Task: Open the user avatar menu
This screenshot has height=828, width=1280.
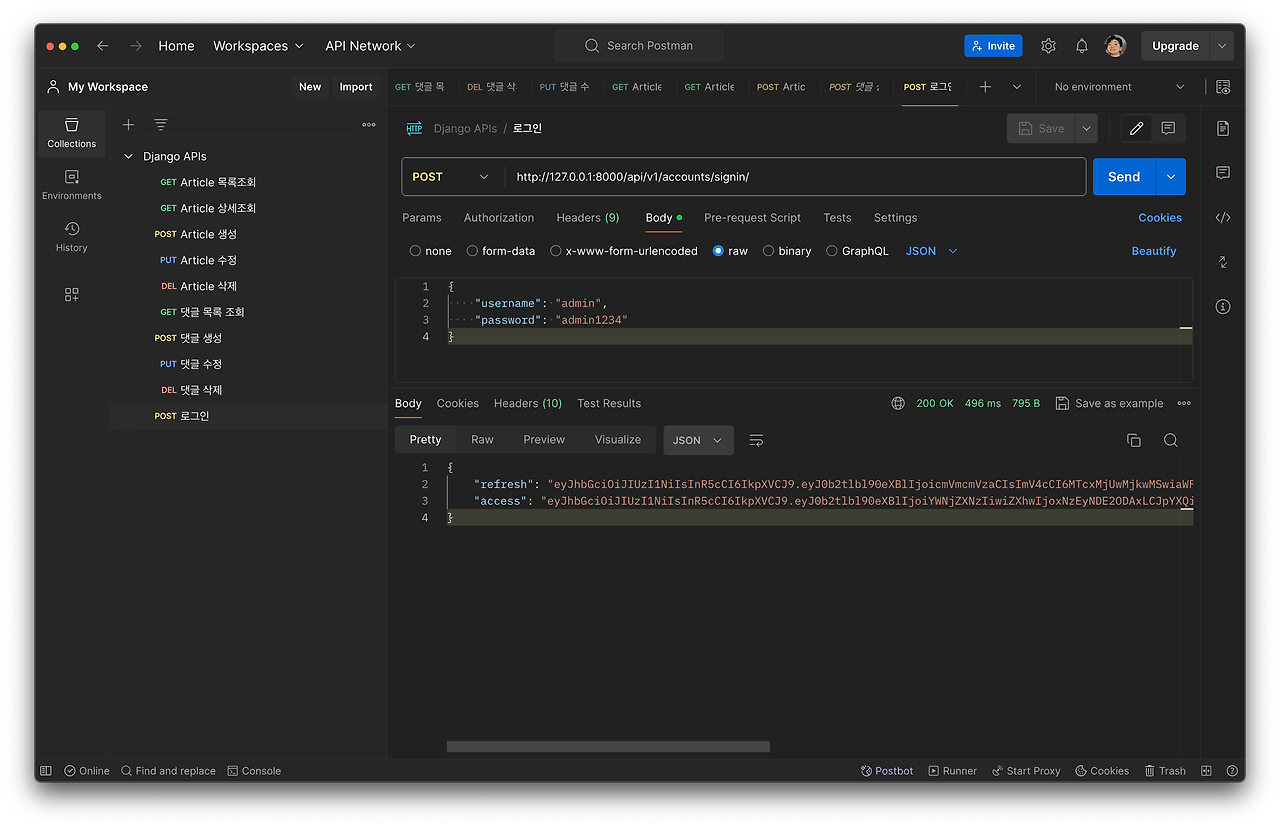Action: pyautogui.click(x=1115, y=46)
